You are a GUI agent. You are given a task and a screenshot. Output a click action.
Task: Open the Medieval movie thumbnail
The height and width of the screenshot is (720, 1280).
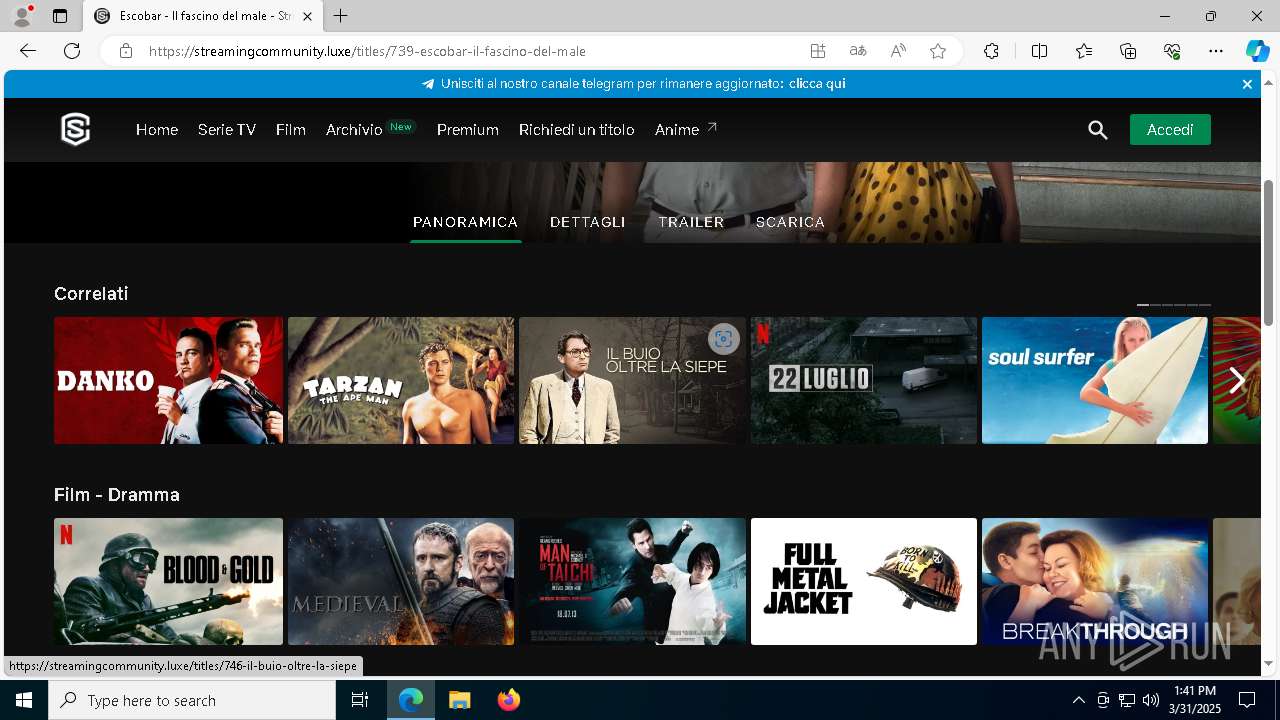401,581
